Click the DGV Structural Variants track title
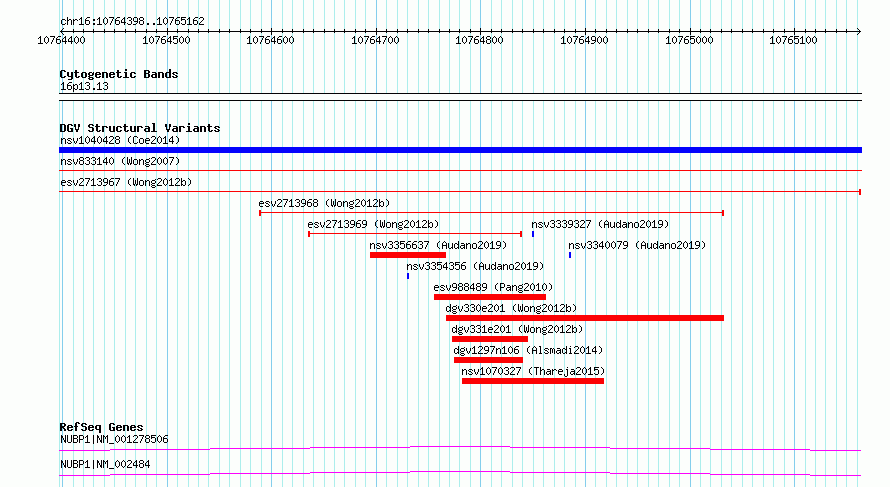This screenshot has width=890, height=487. tap(140, 128)
